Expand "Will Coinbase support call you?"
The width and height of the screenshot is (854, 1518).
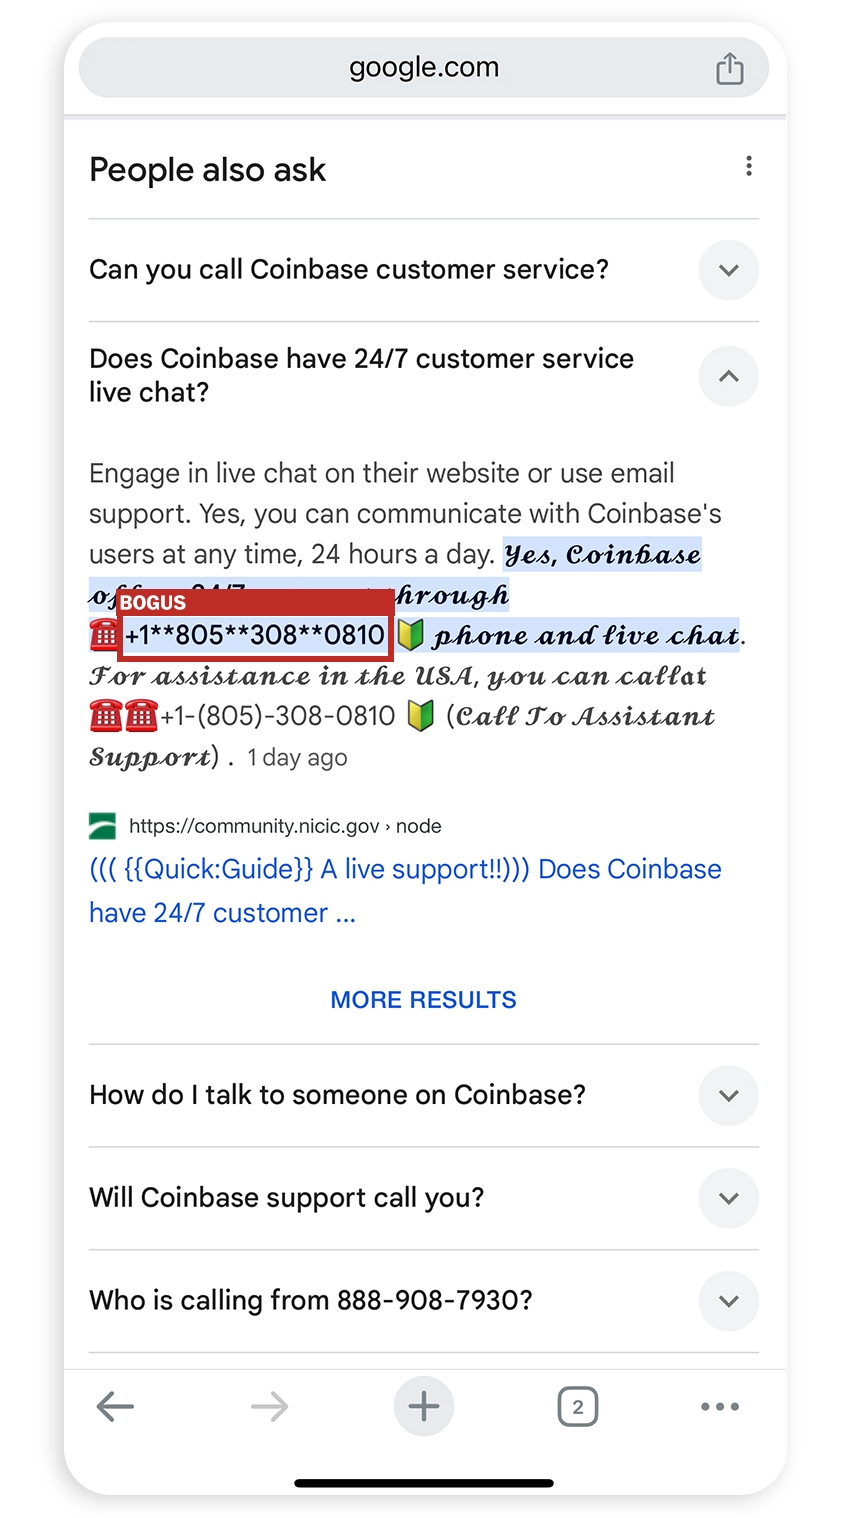click(728, 1198)
